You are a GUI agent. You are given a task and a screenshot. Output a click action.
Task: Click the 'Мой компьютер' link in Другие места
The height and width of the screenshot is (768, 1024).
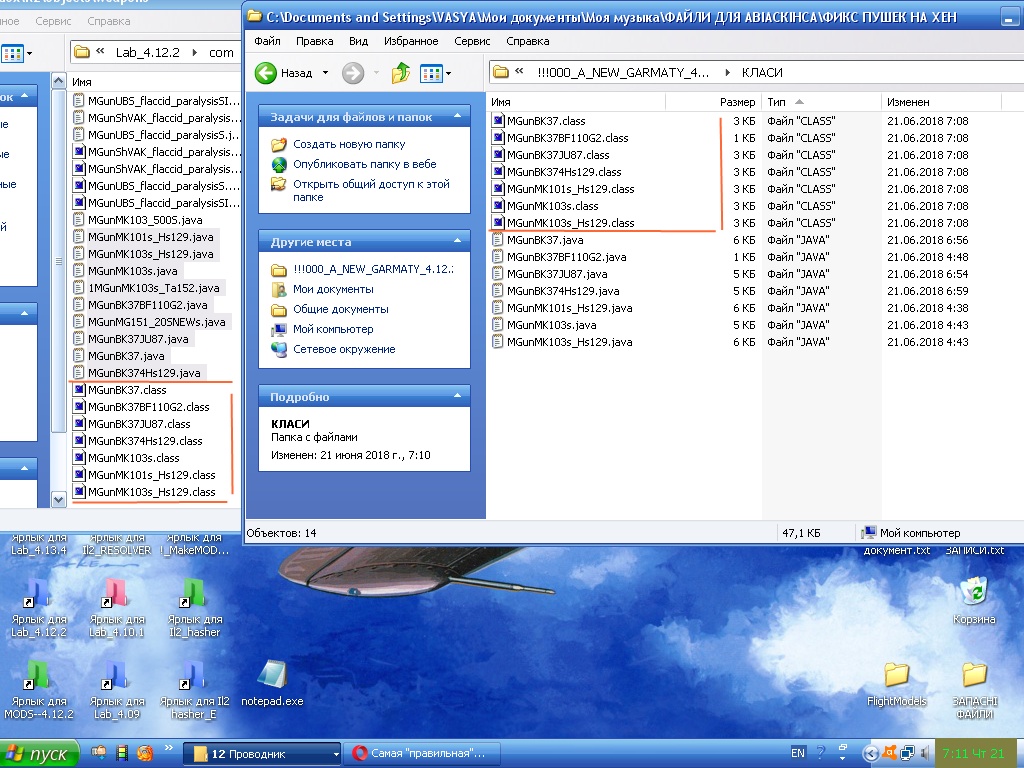tap(333, 329)
